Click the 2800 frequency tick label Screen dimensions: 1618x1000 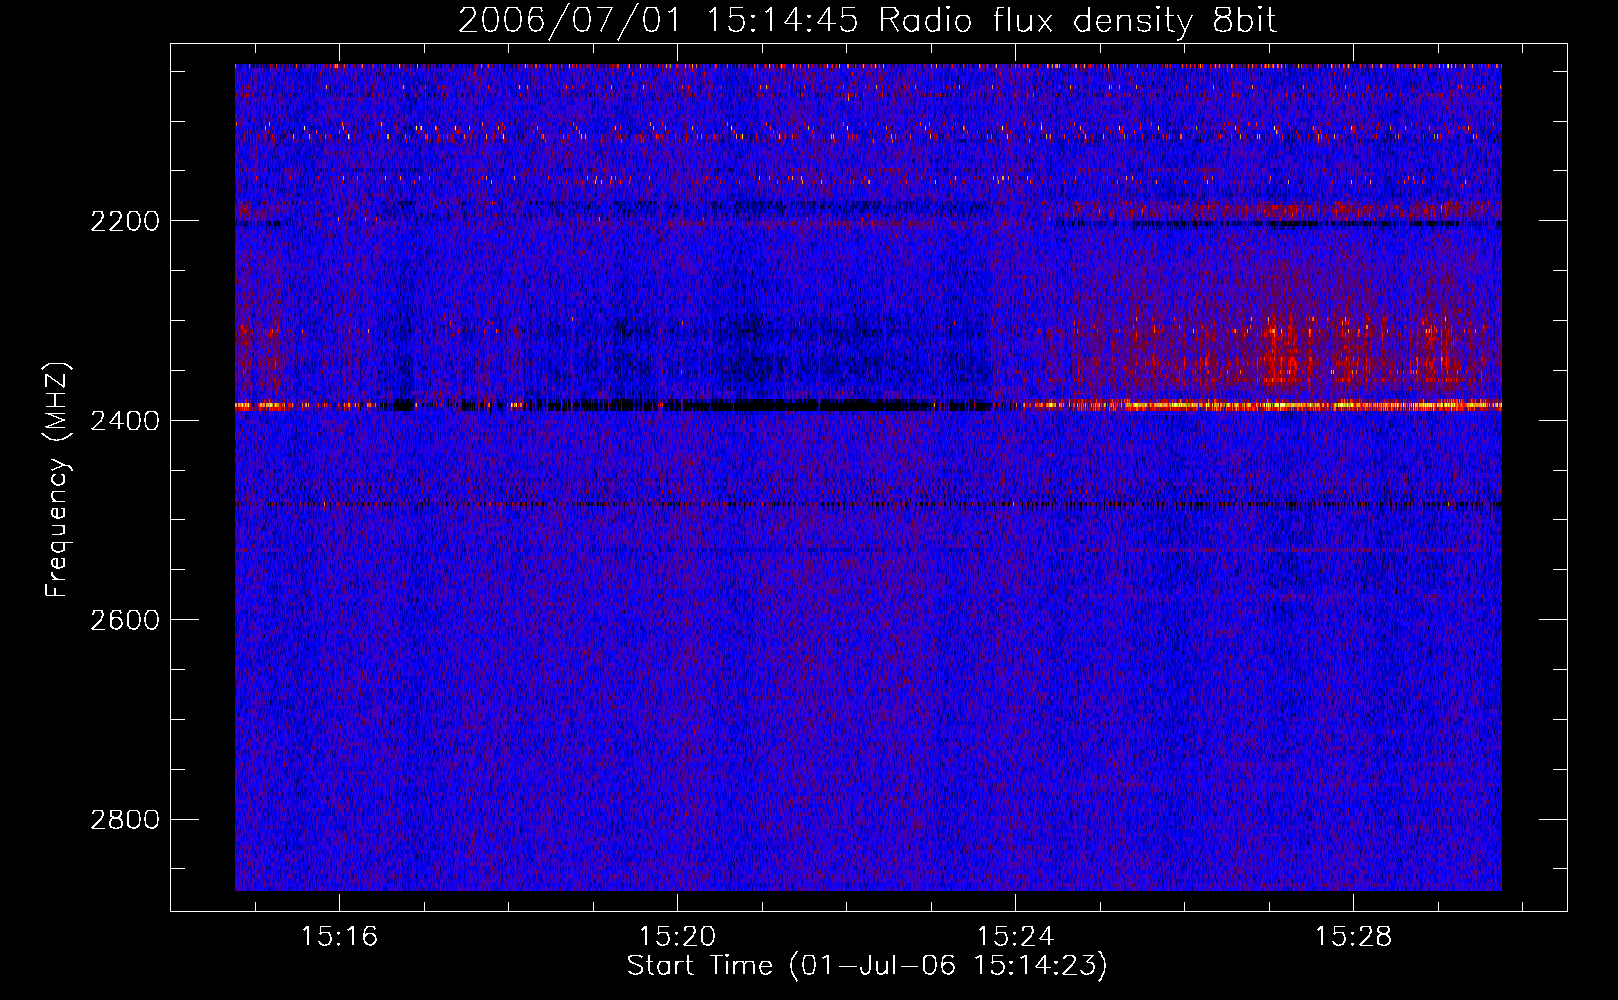tap(125, 820)
